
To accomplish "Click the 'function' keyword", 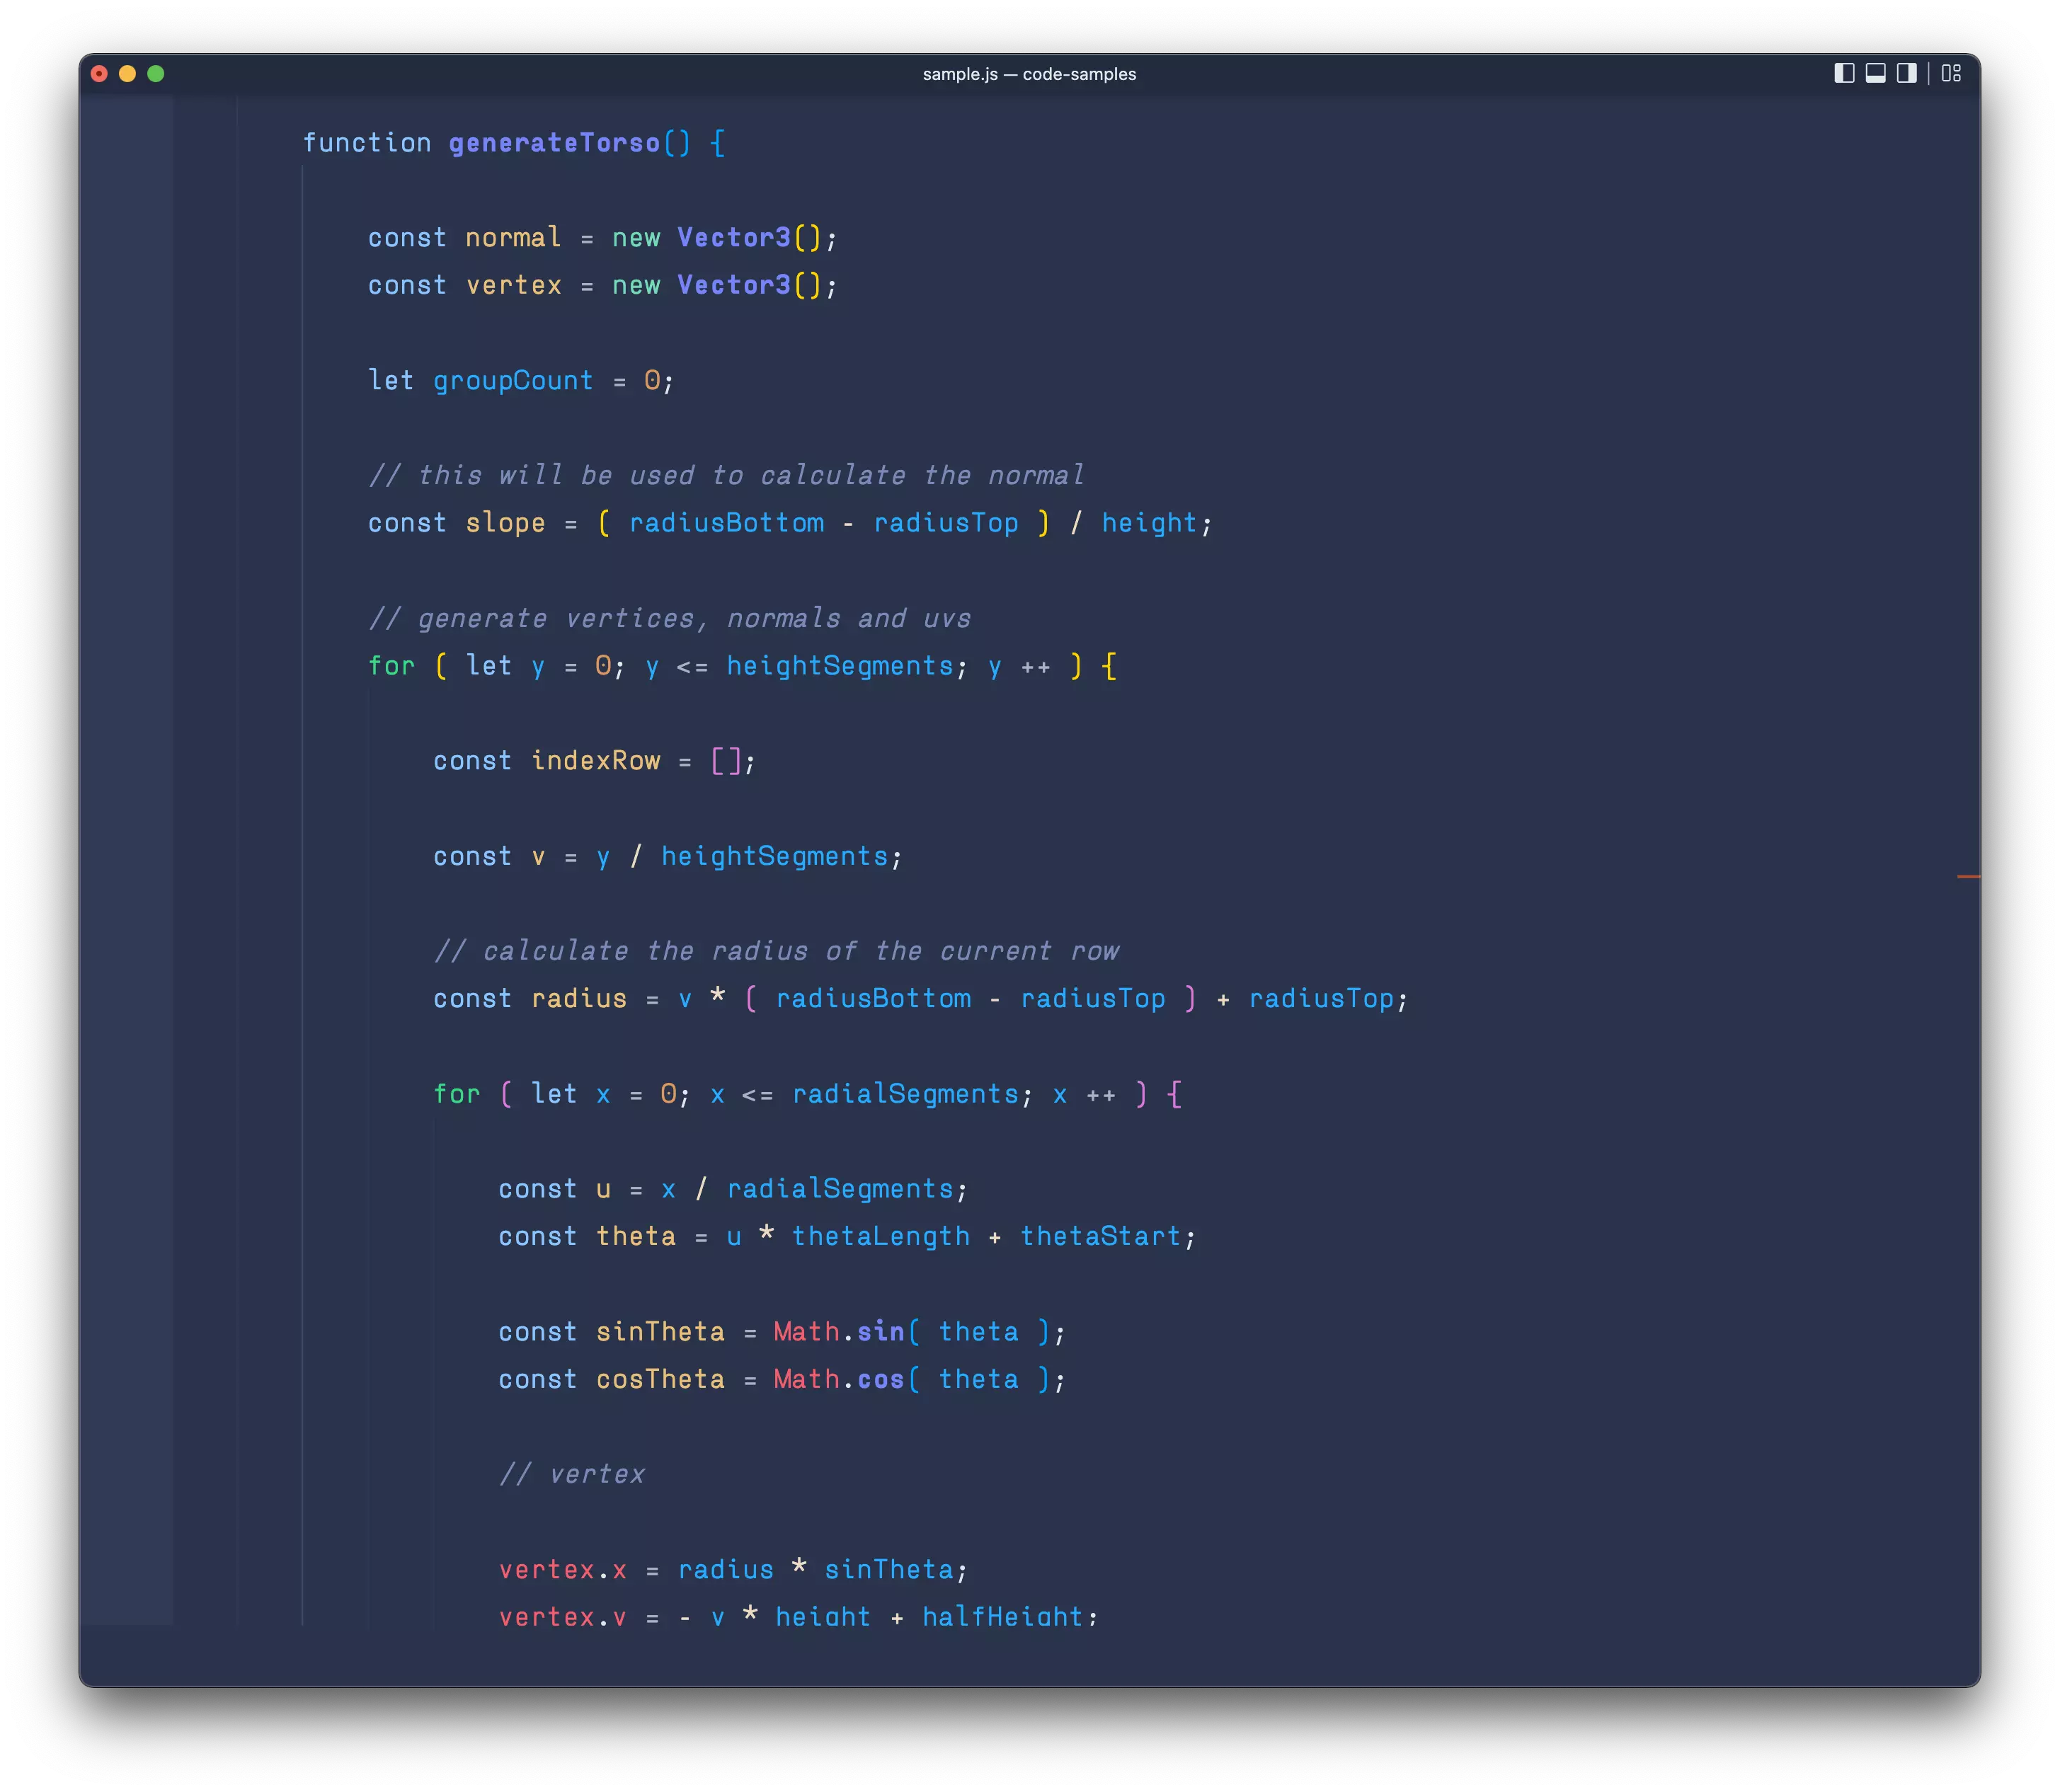I will click(367, 143).
